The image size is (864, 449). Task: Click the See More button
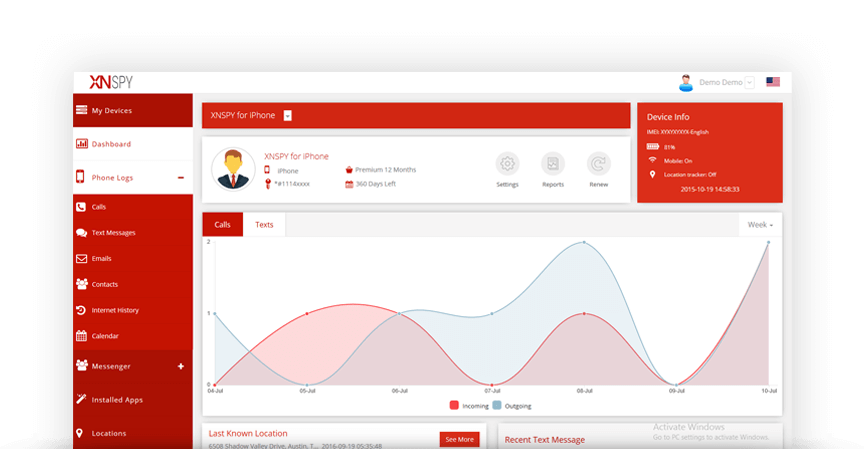(459, 439)
